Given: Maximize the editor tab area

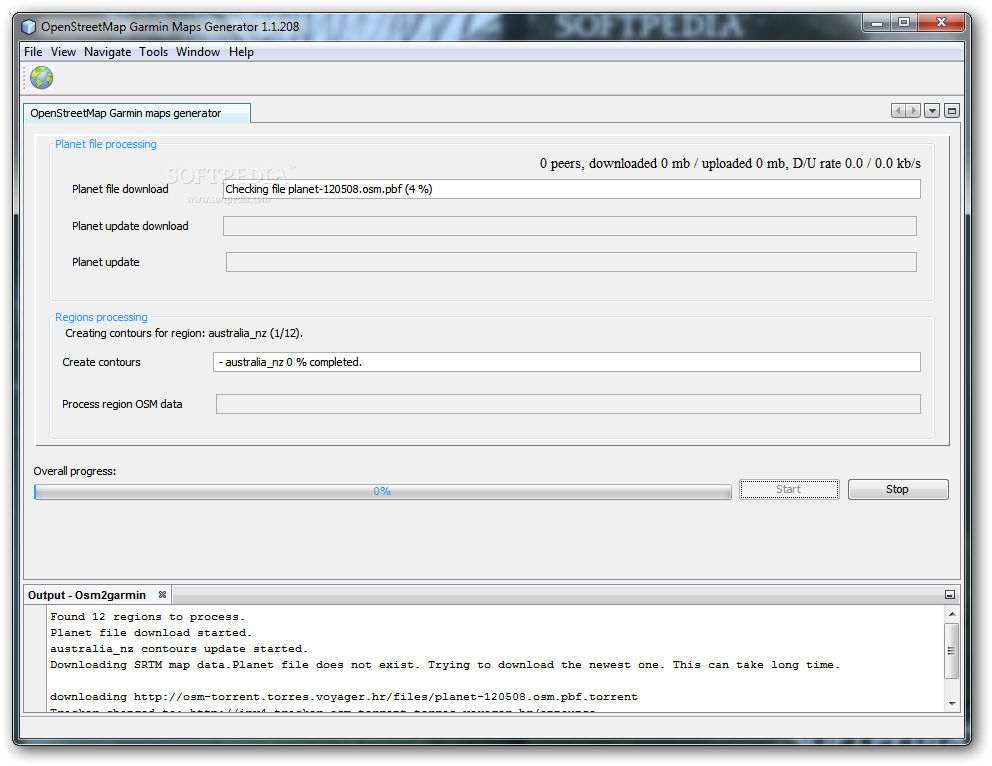Looking at the screenshot, I should coord(952,111).
